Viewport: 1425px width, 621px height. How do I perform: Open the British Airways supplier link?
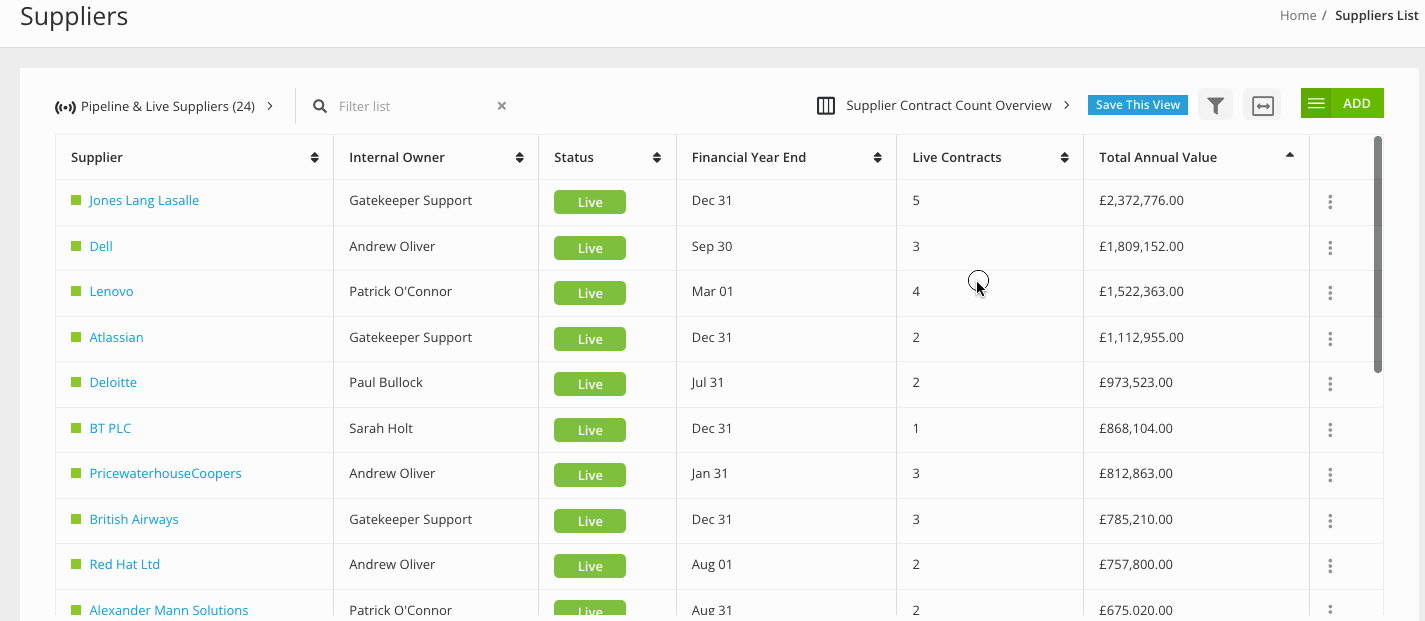tap(134, 519)
